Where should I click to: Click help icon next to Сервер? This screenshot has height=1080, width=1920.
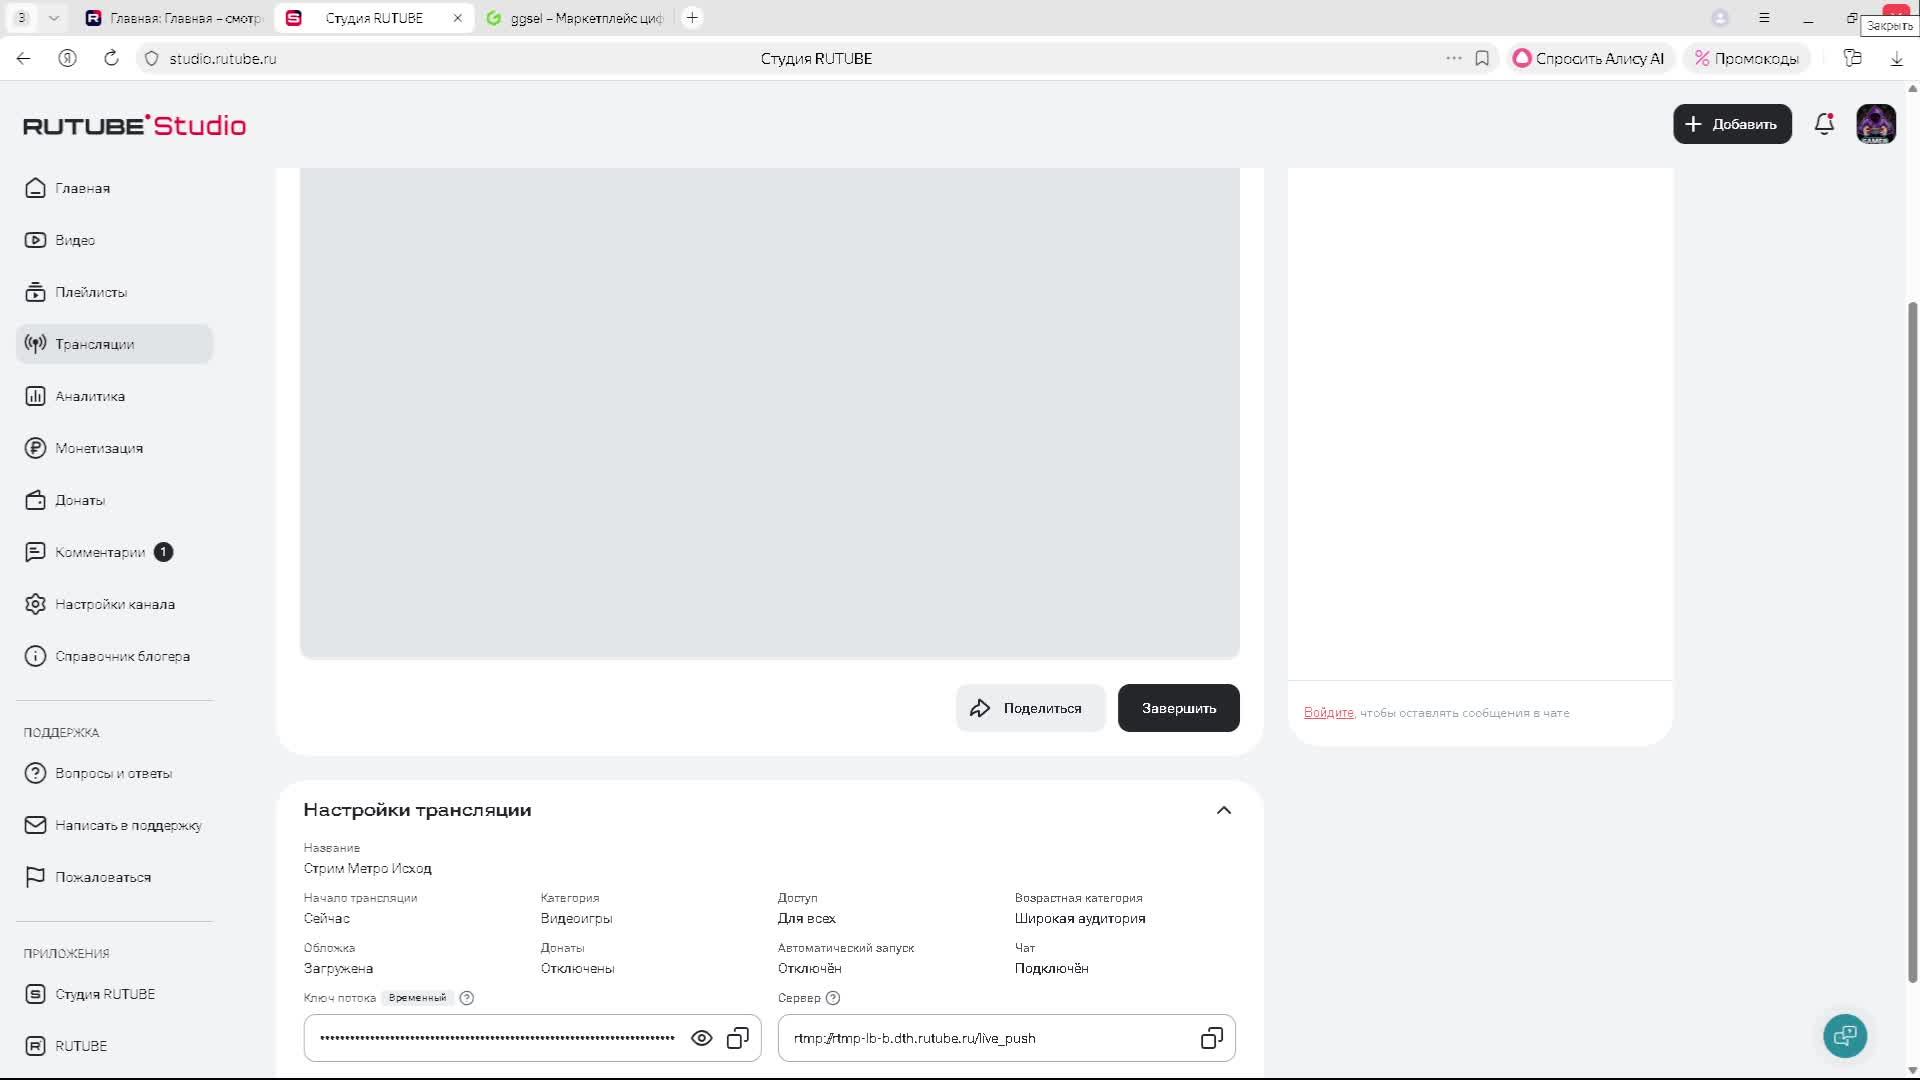833,998
